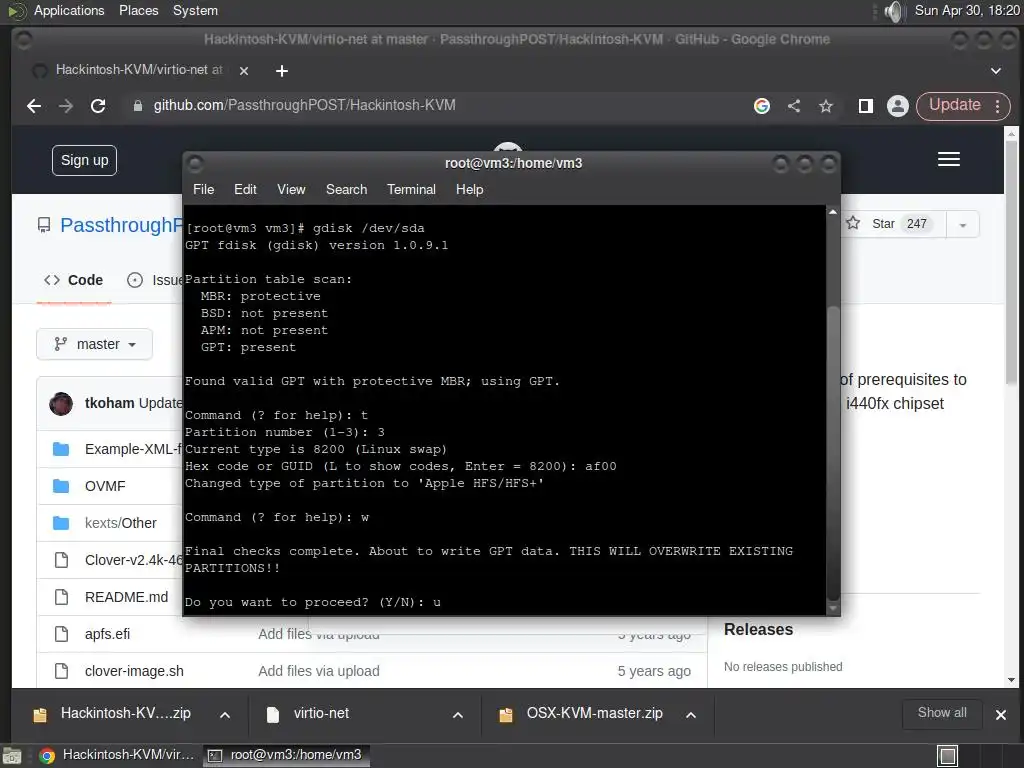
Task: Close the downloads bar
Action: coord(1000,715)
